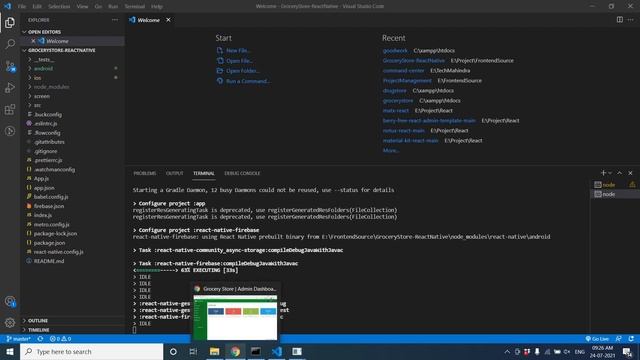Open package.json in the explorer
This screenshot has width=640, height=360.
[x=49, y=243]
